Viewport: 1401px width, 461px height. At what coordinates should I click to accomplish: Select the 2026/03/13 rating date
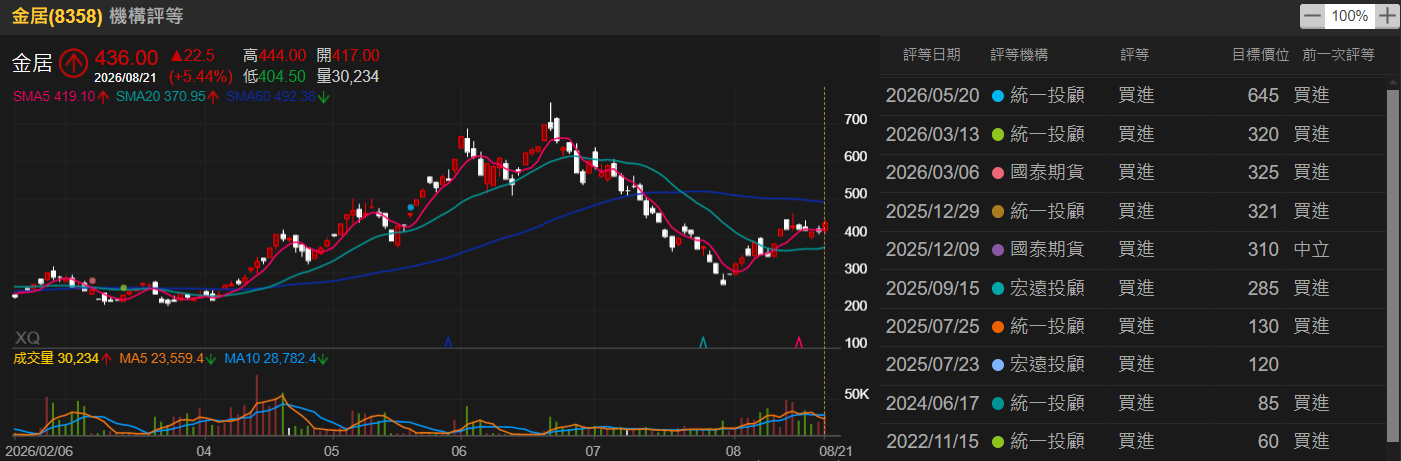point(932,134)
